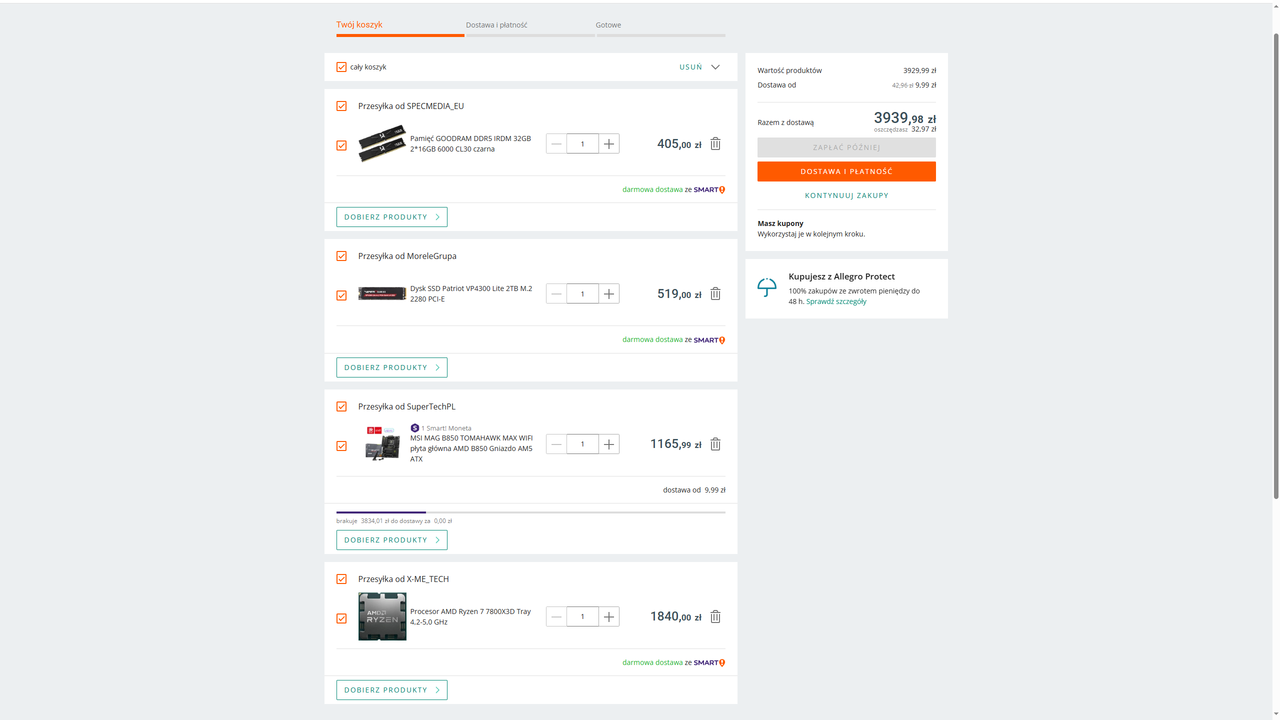Click 'Przesyłka od SPECMEDIA_EU' seller name
Image resolution: width=1280 pixels, height=720 pixels.
click(x=411, y=106)
